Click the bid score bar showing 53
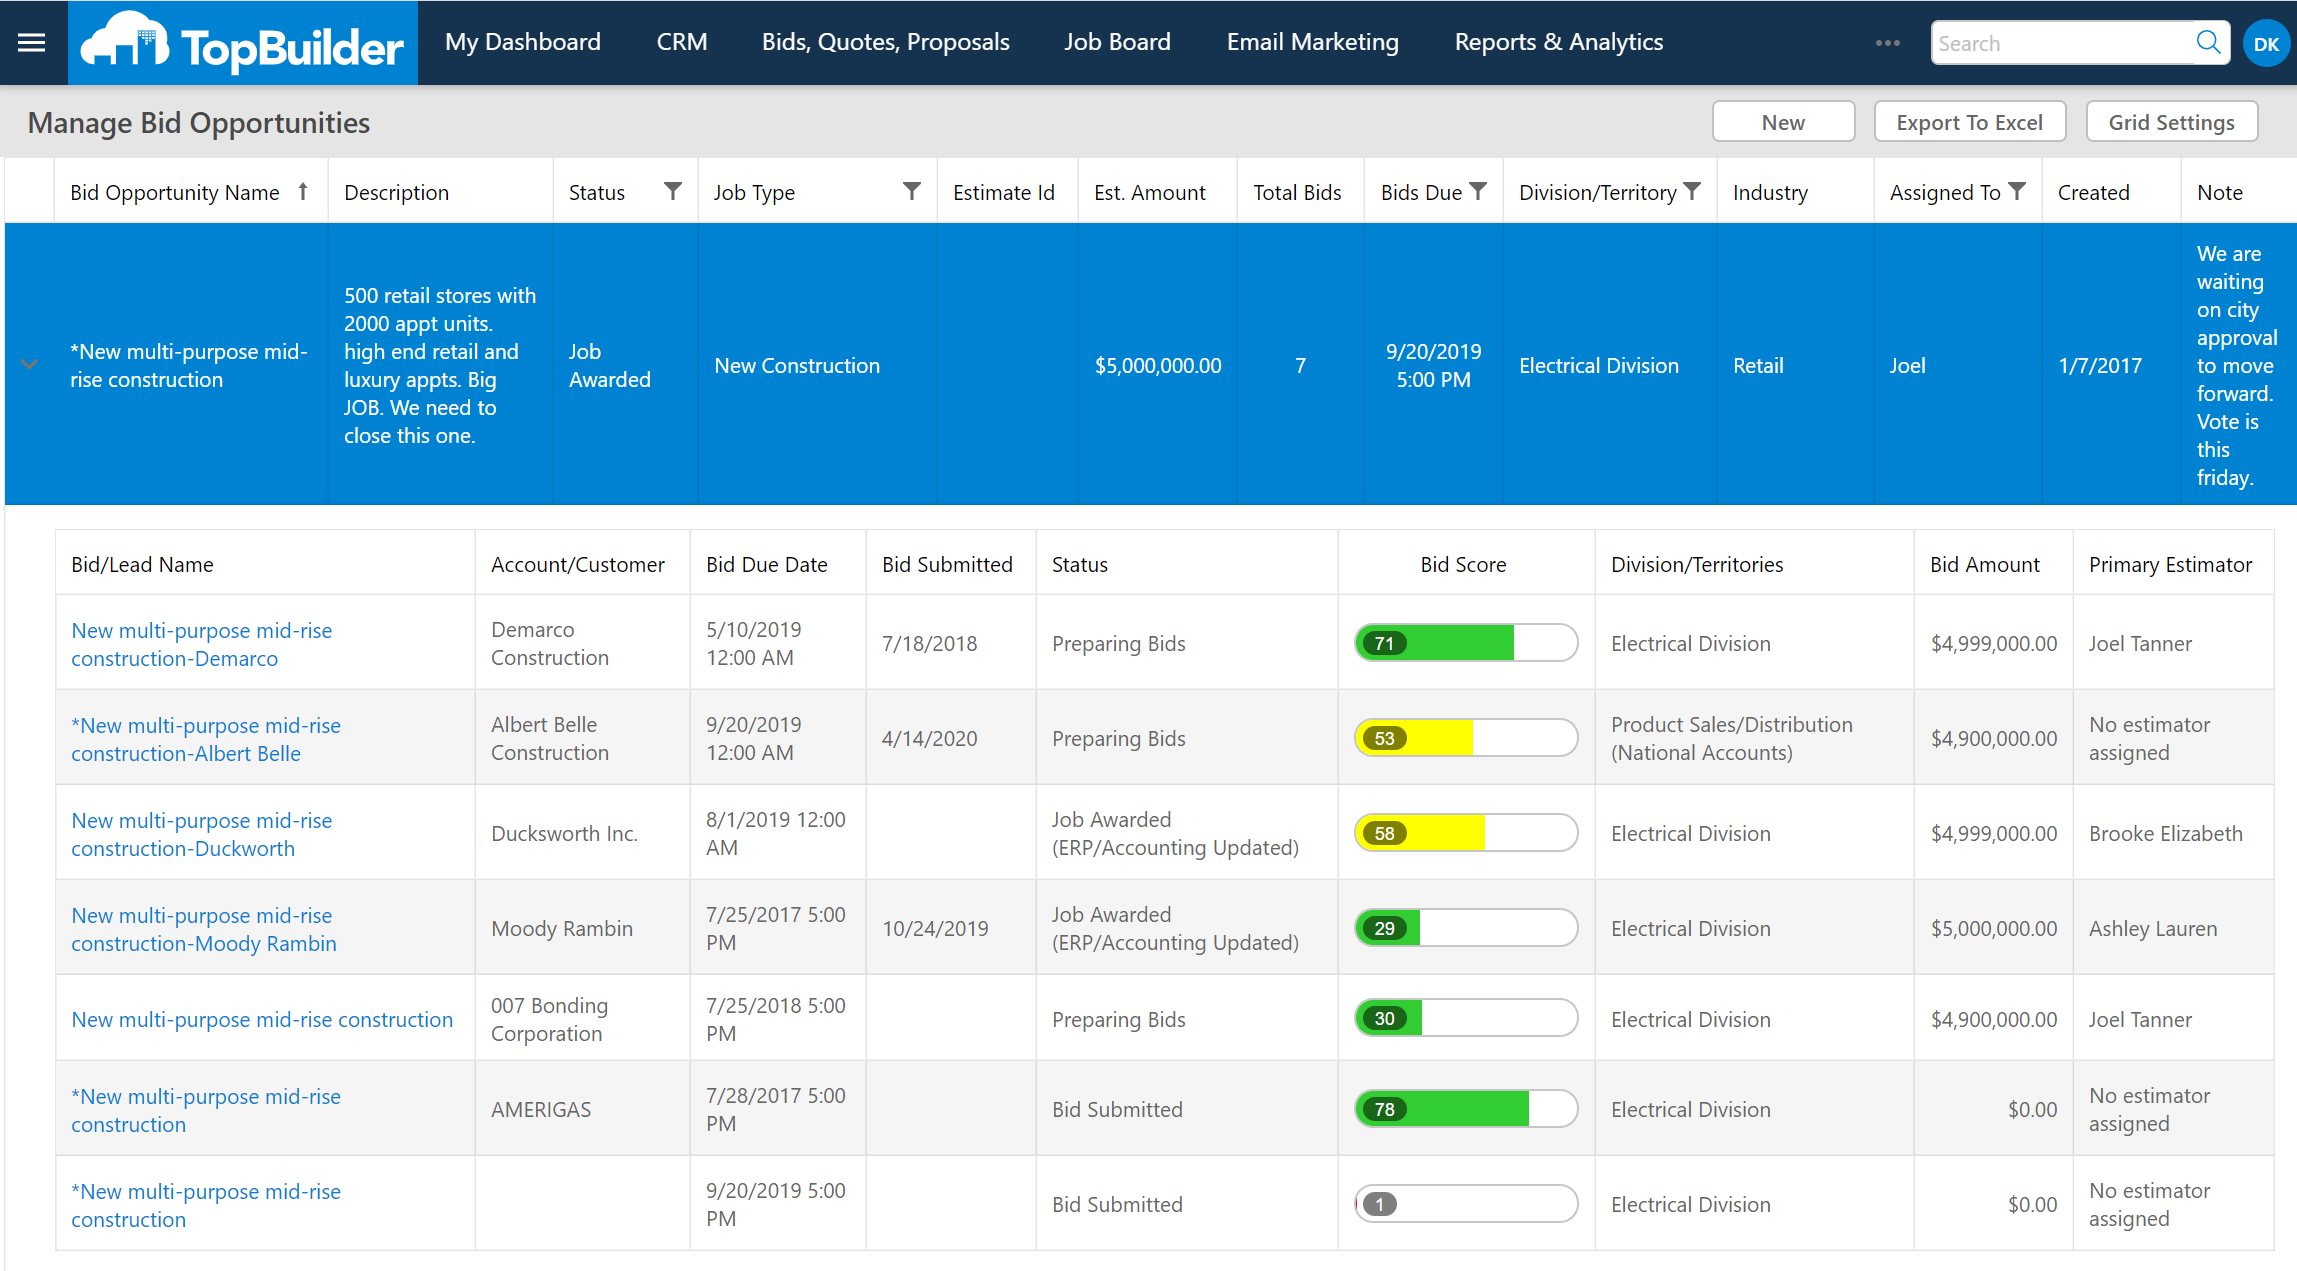2297x1271 pixels. pyautogui.click(x=1466, y=738)
